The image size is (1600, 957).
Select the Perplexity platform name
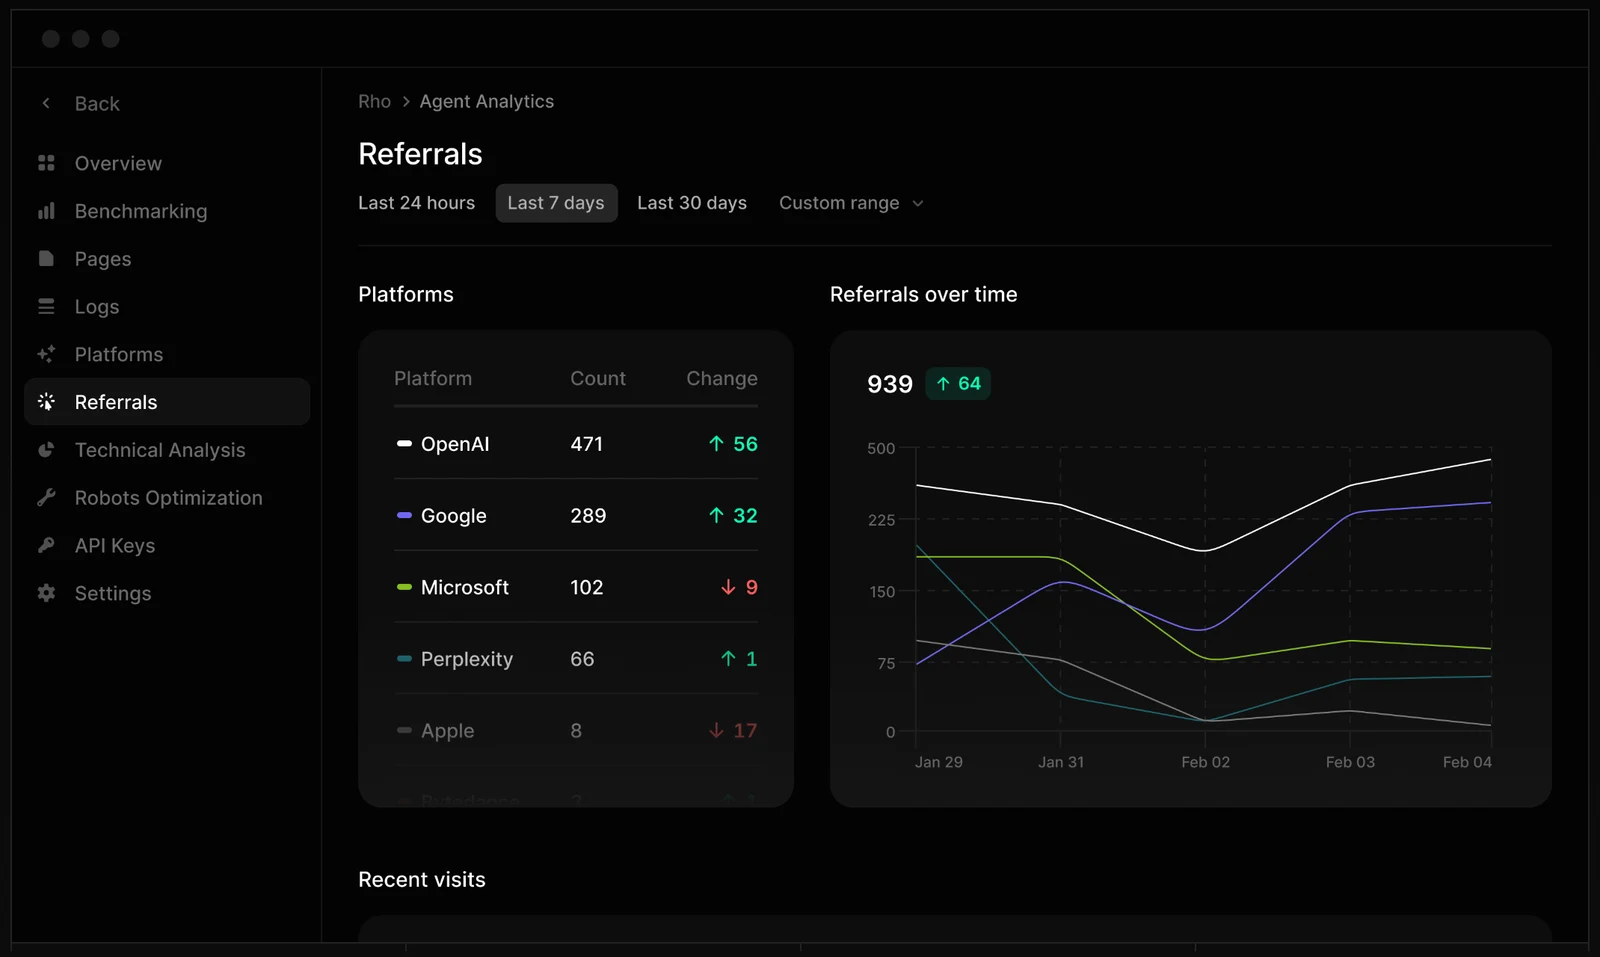(x=467, y=659)
